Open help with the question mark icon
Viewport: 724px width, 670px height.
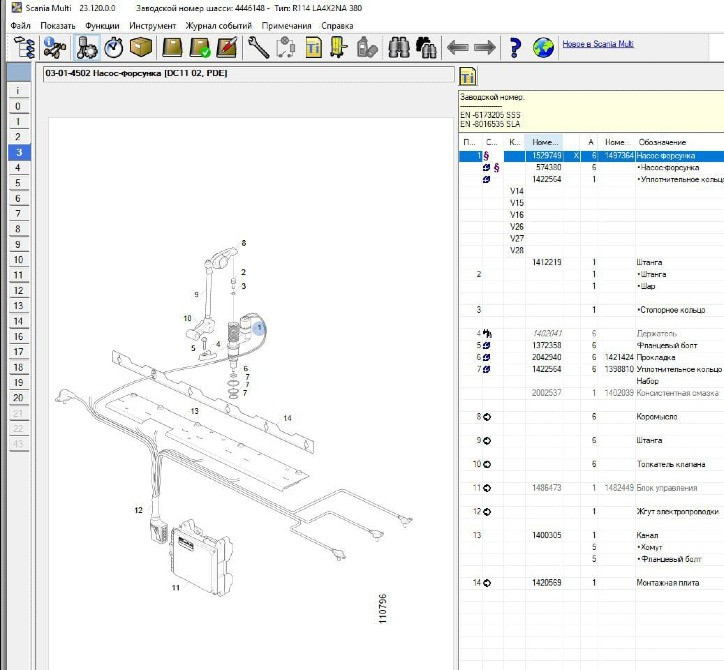(515, 47)
